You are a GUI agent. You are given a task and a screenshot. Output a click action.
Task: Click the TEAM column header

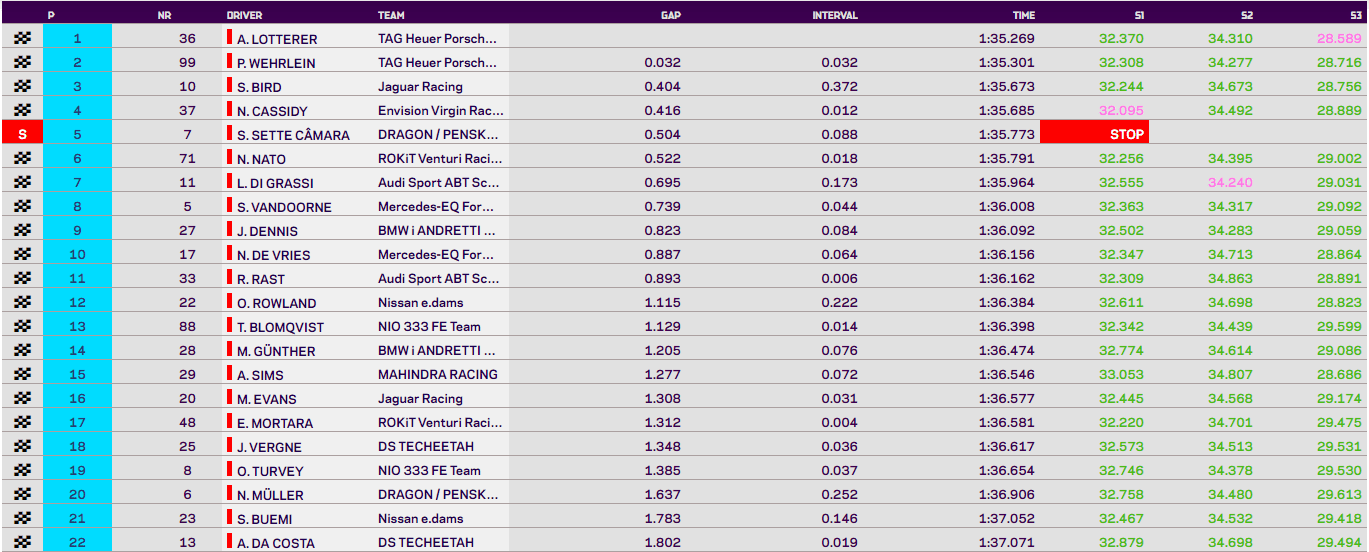point(391,15)
